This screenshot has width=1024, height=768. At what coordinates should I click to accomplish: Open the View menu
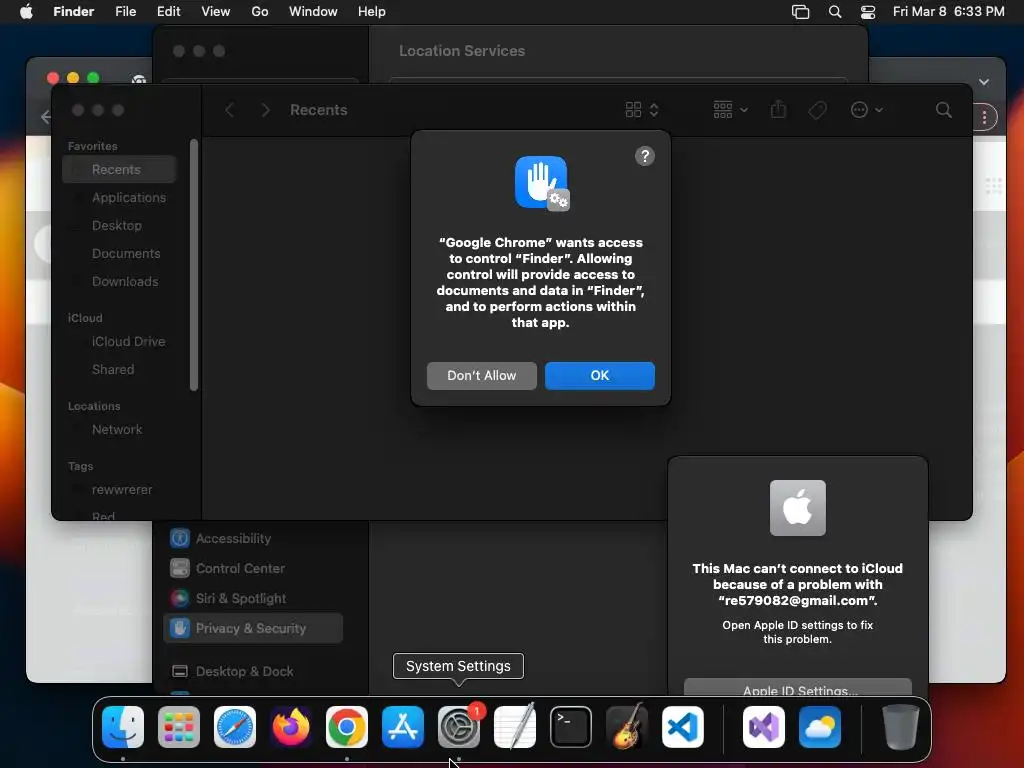(x=216, y=12)
